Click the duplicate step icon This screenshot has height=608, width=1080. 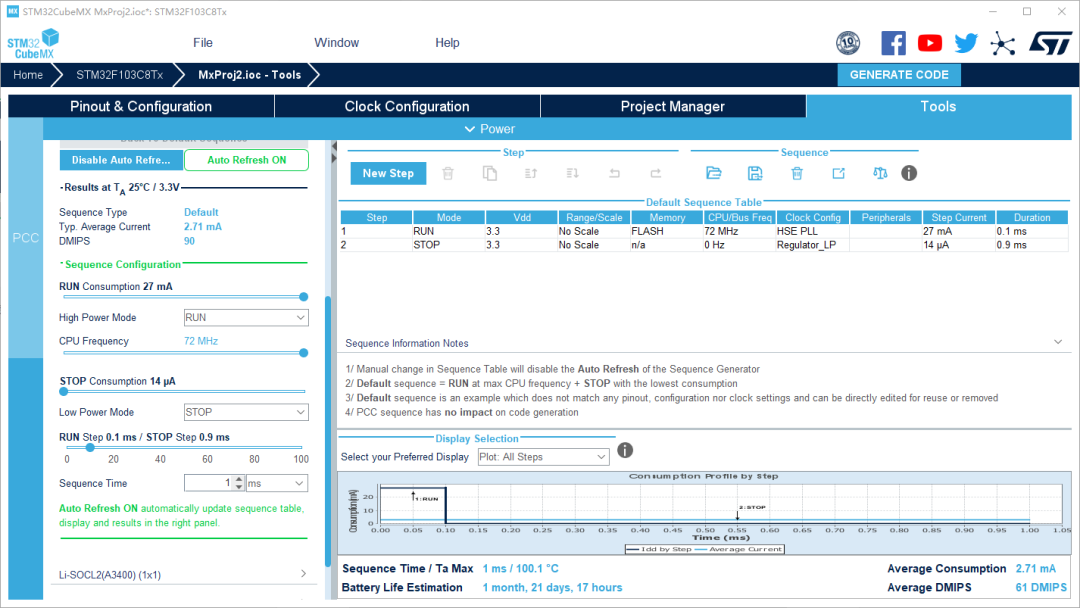point(490,174)
